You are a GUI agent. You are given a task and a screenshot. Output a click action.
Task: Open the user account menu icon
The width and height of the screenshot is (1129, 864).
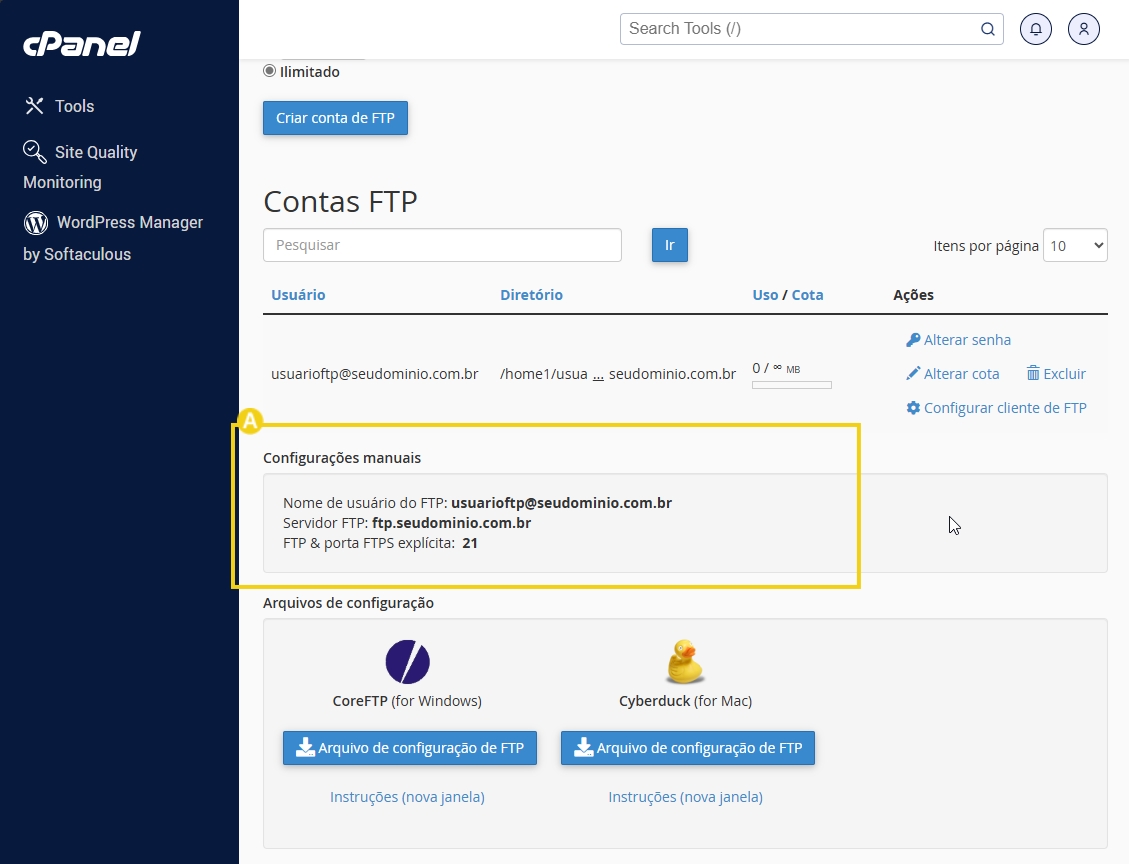pos(1083,29)
